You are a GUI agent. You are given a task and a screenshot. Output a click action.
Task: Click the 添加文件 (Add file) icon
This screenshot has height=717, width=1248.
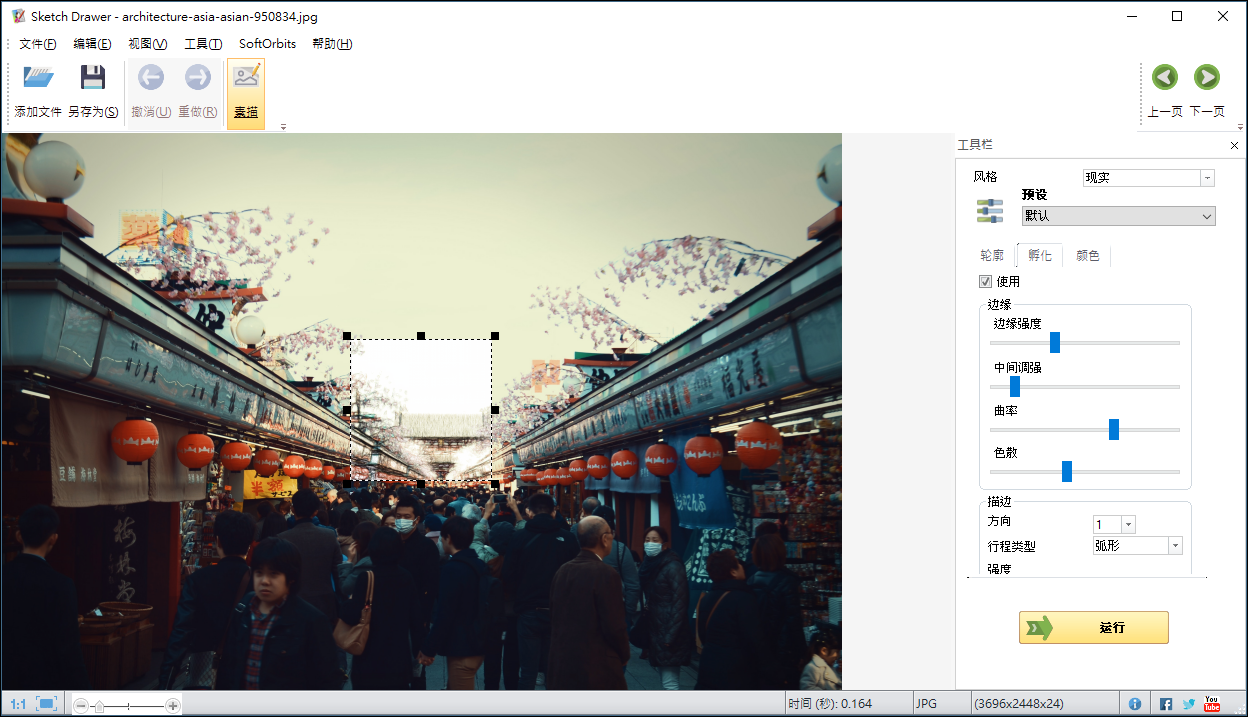pyautogui.click(x=38, y=78)
